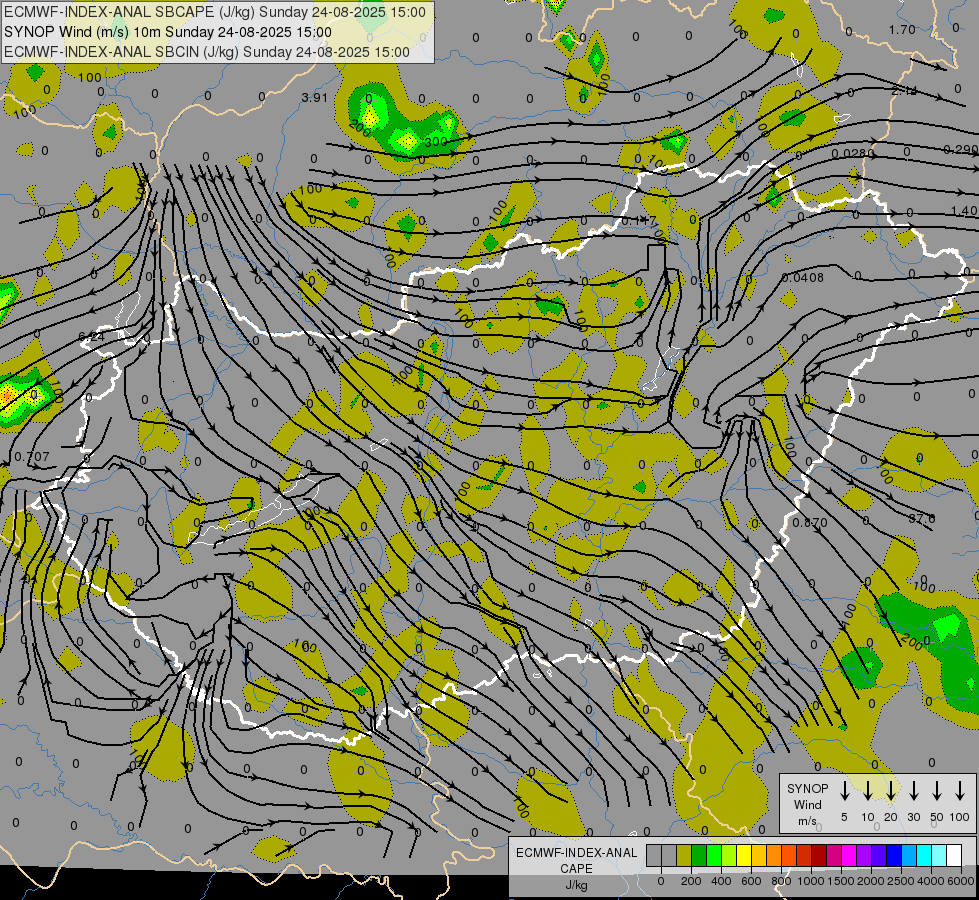The height and width of the screenshot is (900, 979).
Task: Click the 100 m/s wind arrow in legend
Action: pyautogui.click(x=960, y=791)
